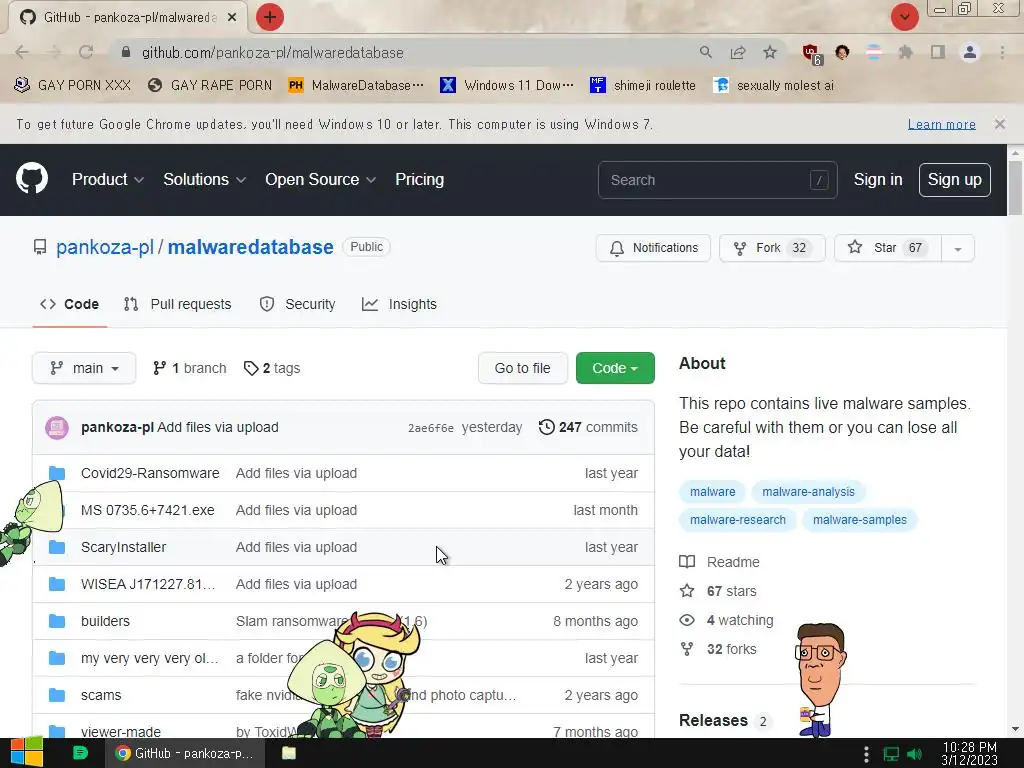This screenshot has width=1024, height=768.
Task: Open MalwareDatabase bookmark
Action: coord(356,86)
